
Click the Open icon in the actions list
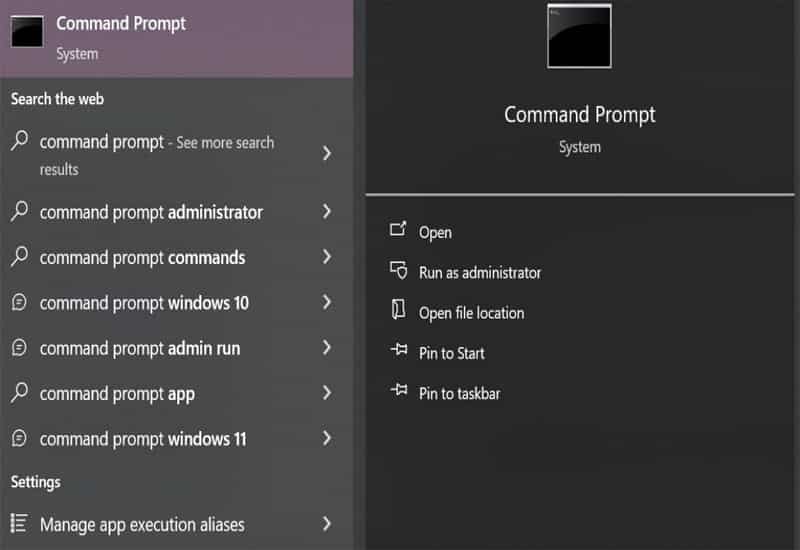398,231
